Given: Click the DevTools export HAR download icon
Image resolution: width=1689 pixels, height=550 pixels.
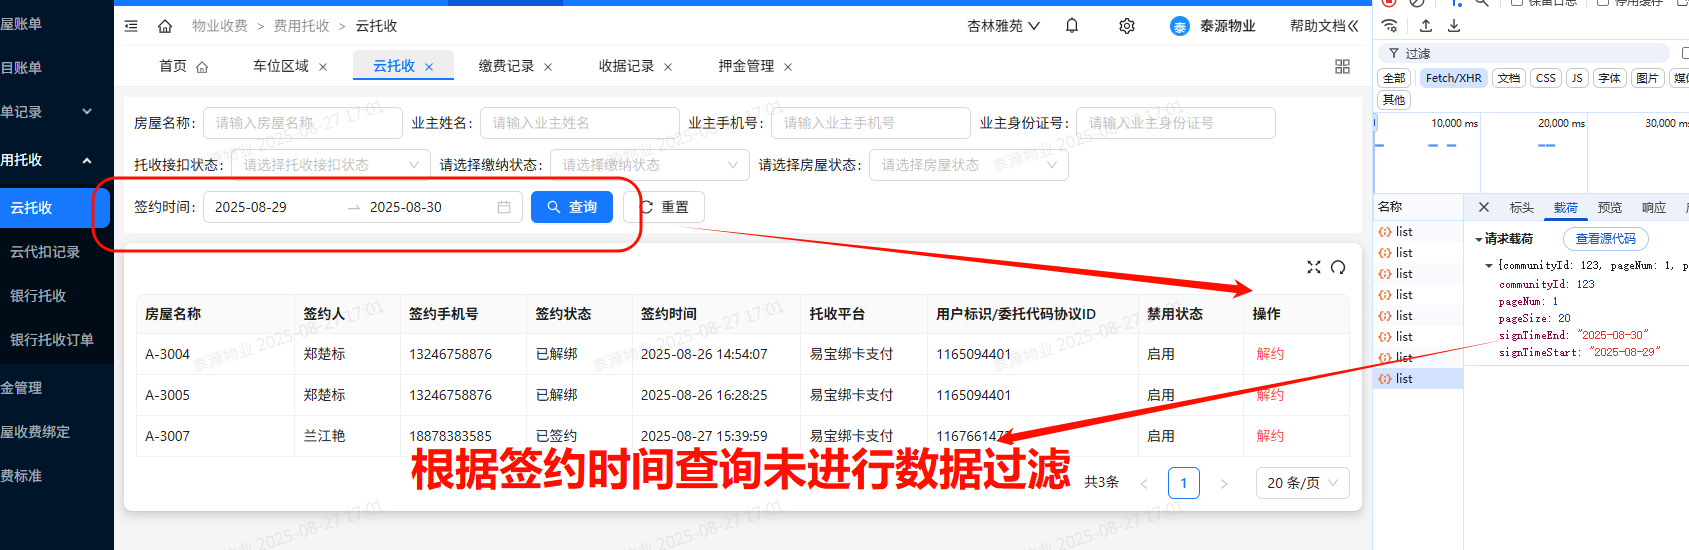Looking at the screenshot, I should [x=1454, y=26].
